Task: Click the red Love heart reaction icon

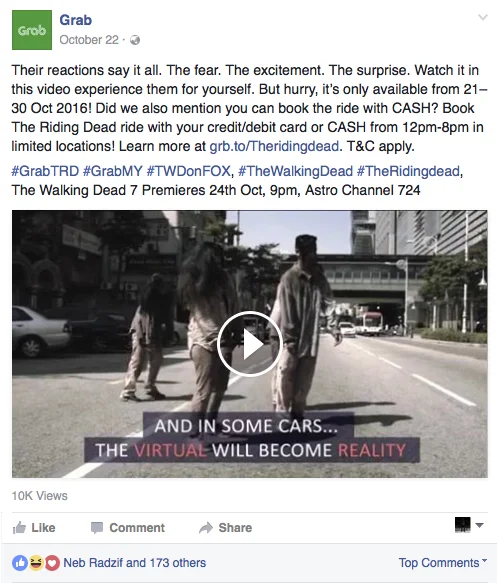Action: coord(52,563)
